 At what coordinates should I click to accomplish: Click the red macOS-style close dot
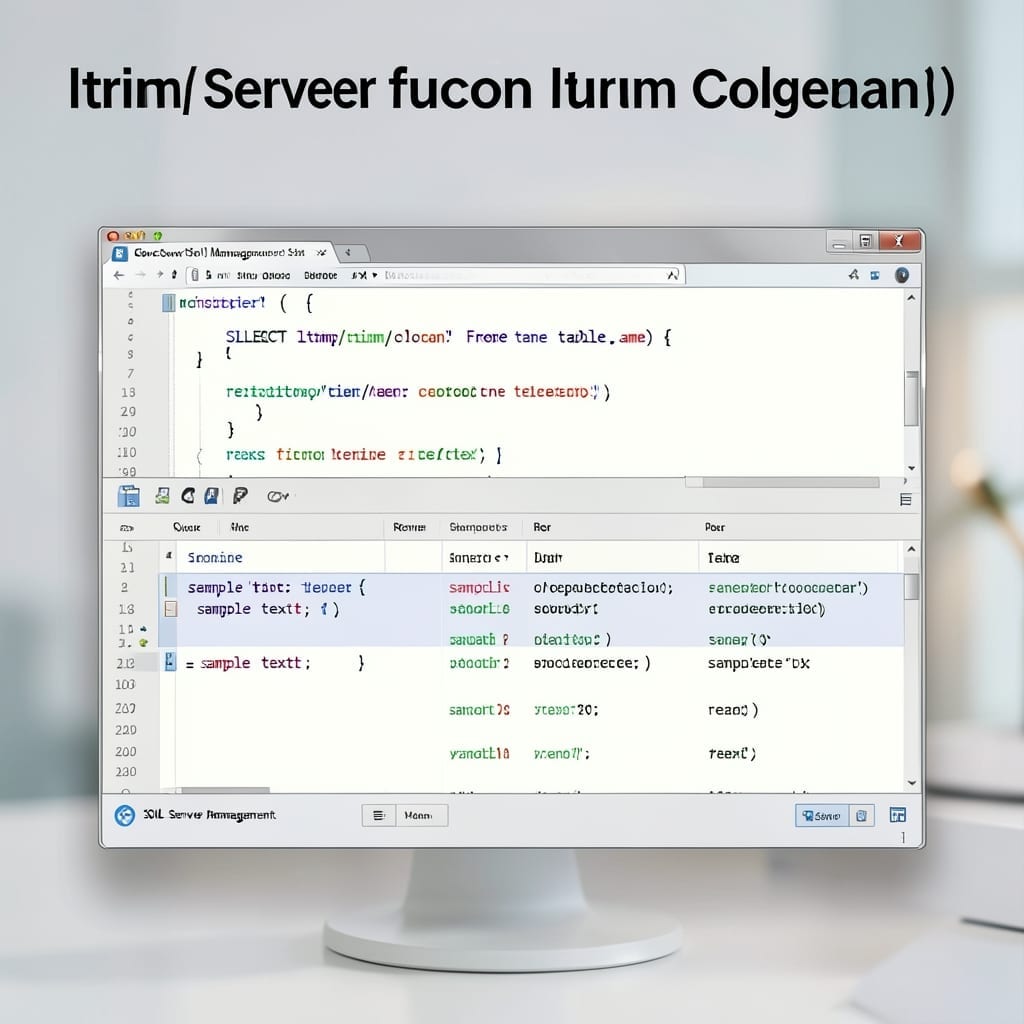tap(113, 236)
